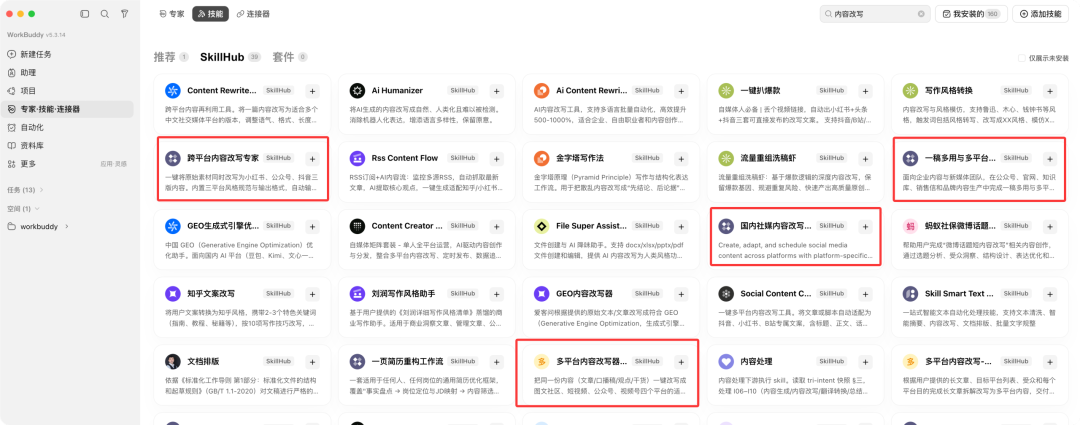Image resolution: width=1080 pixels, height=425 pixels.
Task: Toggle the sidebar panel icon
Action: [85, 14]
